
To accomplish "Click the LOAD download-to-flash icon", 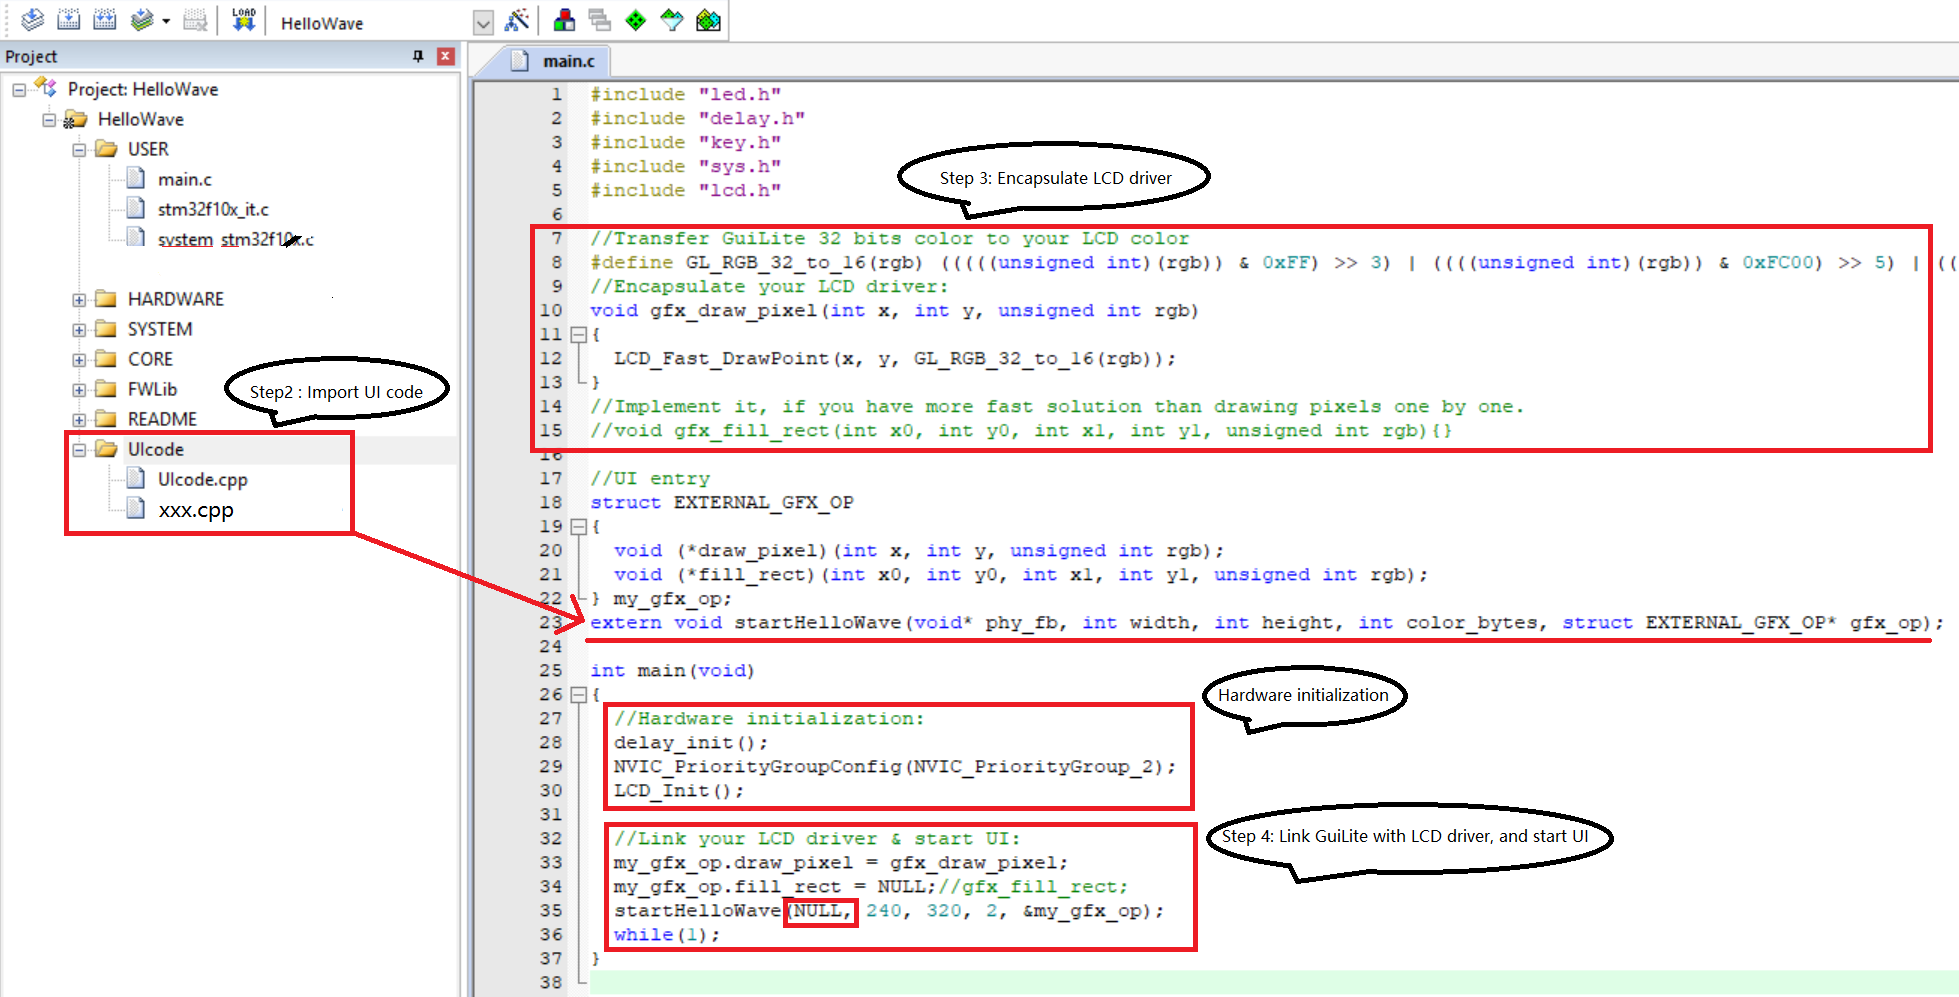I will click(244, 20).
